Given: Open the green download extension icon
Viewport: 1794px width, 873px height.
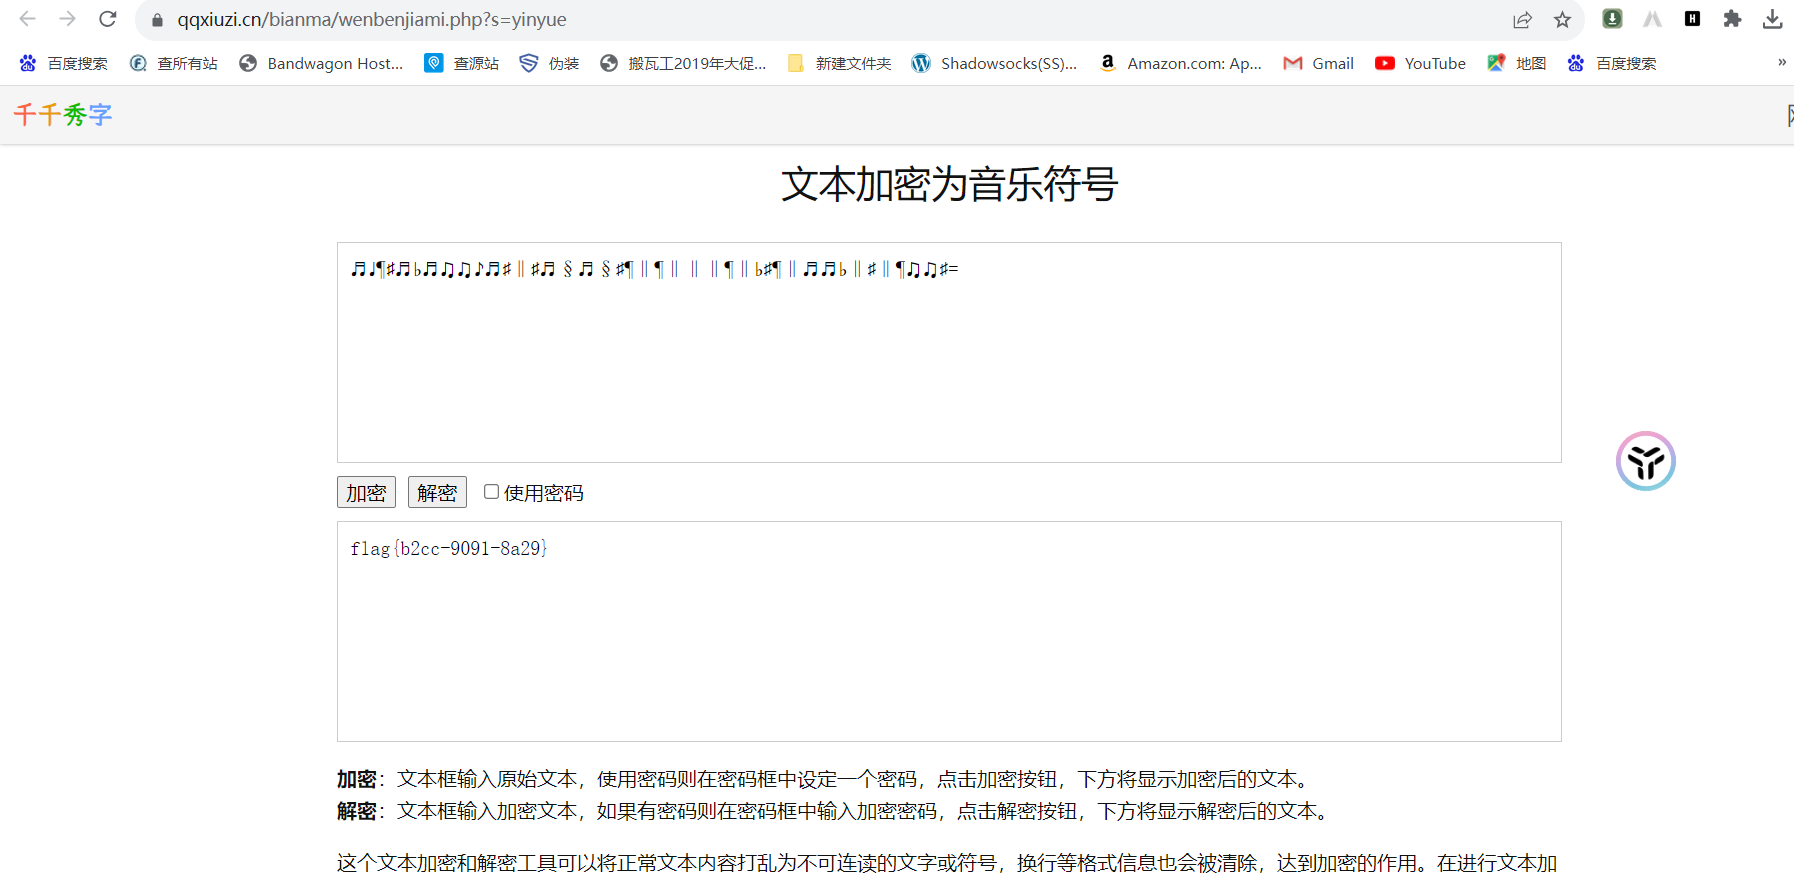Looking at the screenshot, I should point(1612,18).
